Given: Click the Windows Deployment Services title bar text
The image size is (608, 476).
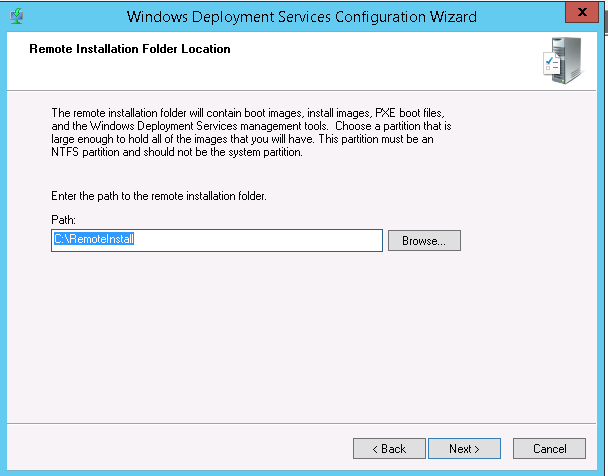Looking at the screenshot, I should 302,17.
